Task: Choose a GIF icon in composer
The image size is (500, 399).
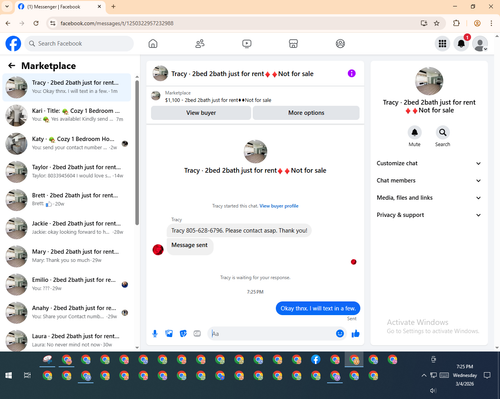Action: pyautogui.click(x=197, y=334)
